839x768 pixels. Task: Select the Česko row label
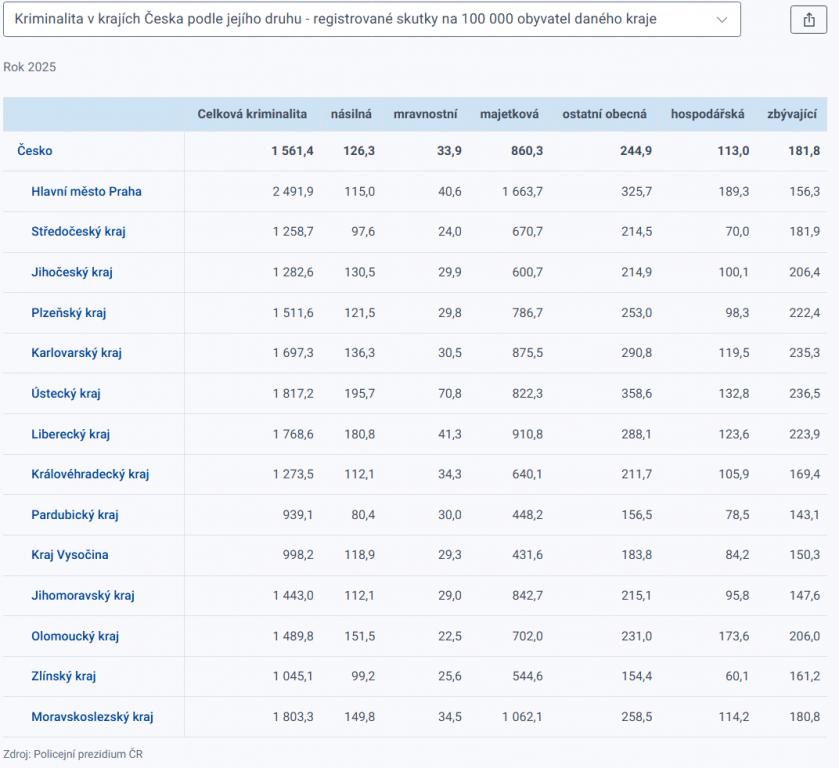35,150
